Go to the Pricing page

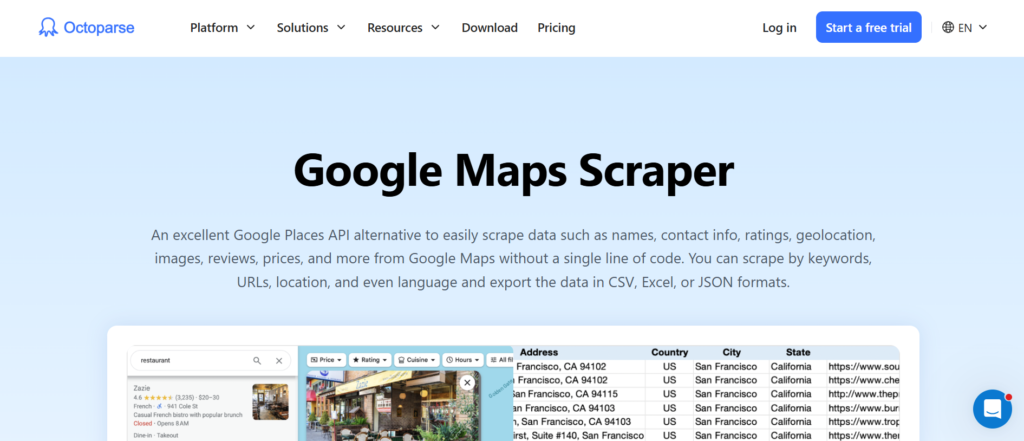(x=556, y=27)
